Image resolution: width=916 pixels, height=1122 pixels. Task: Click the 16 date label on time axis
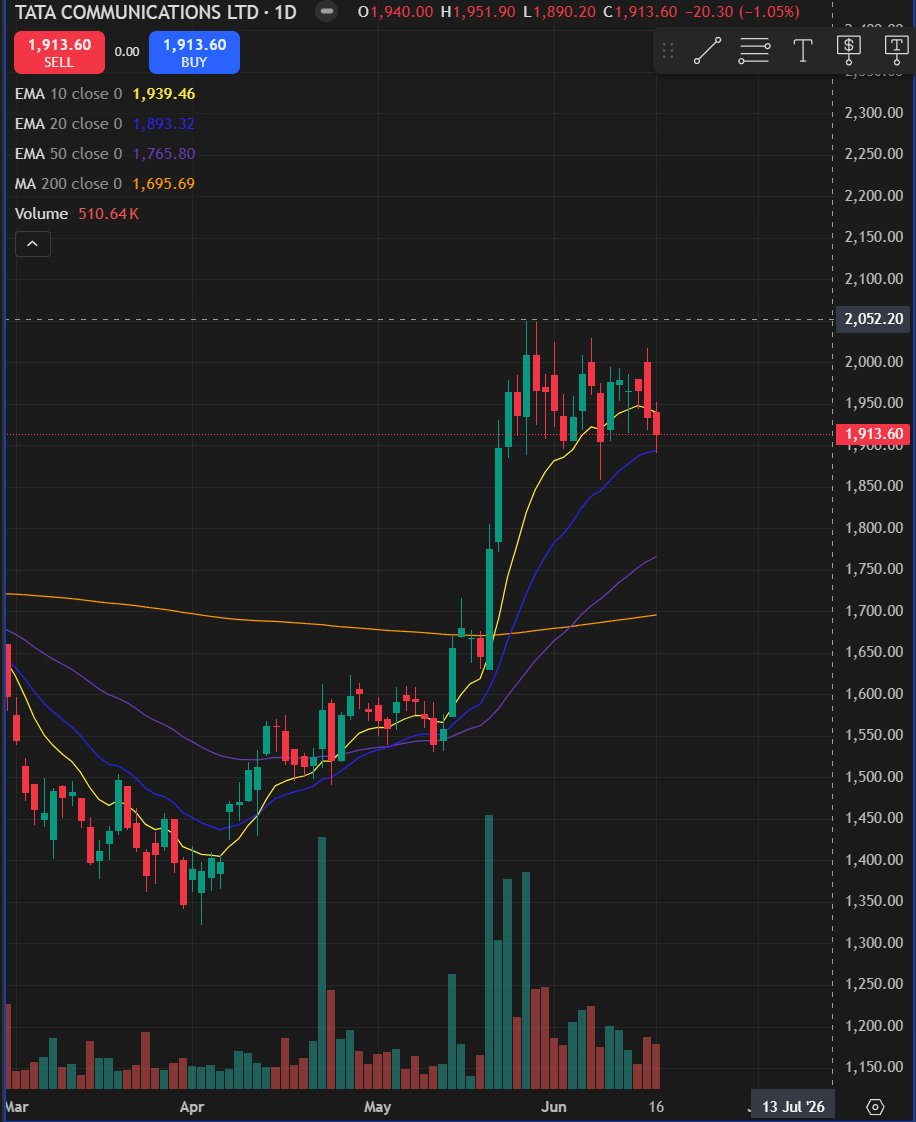656,1106
